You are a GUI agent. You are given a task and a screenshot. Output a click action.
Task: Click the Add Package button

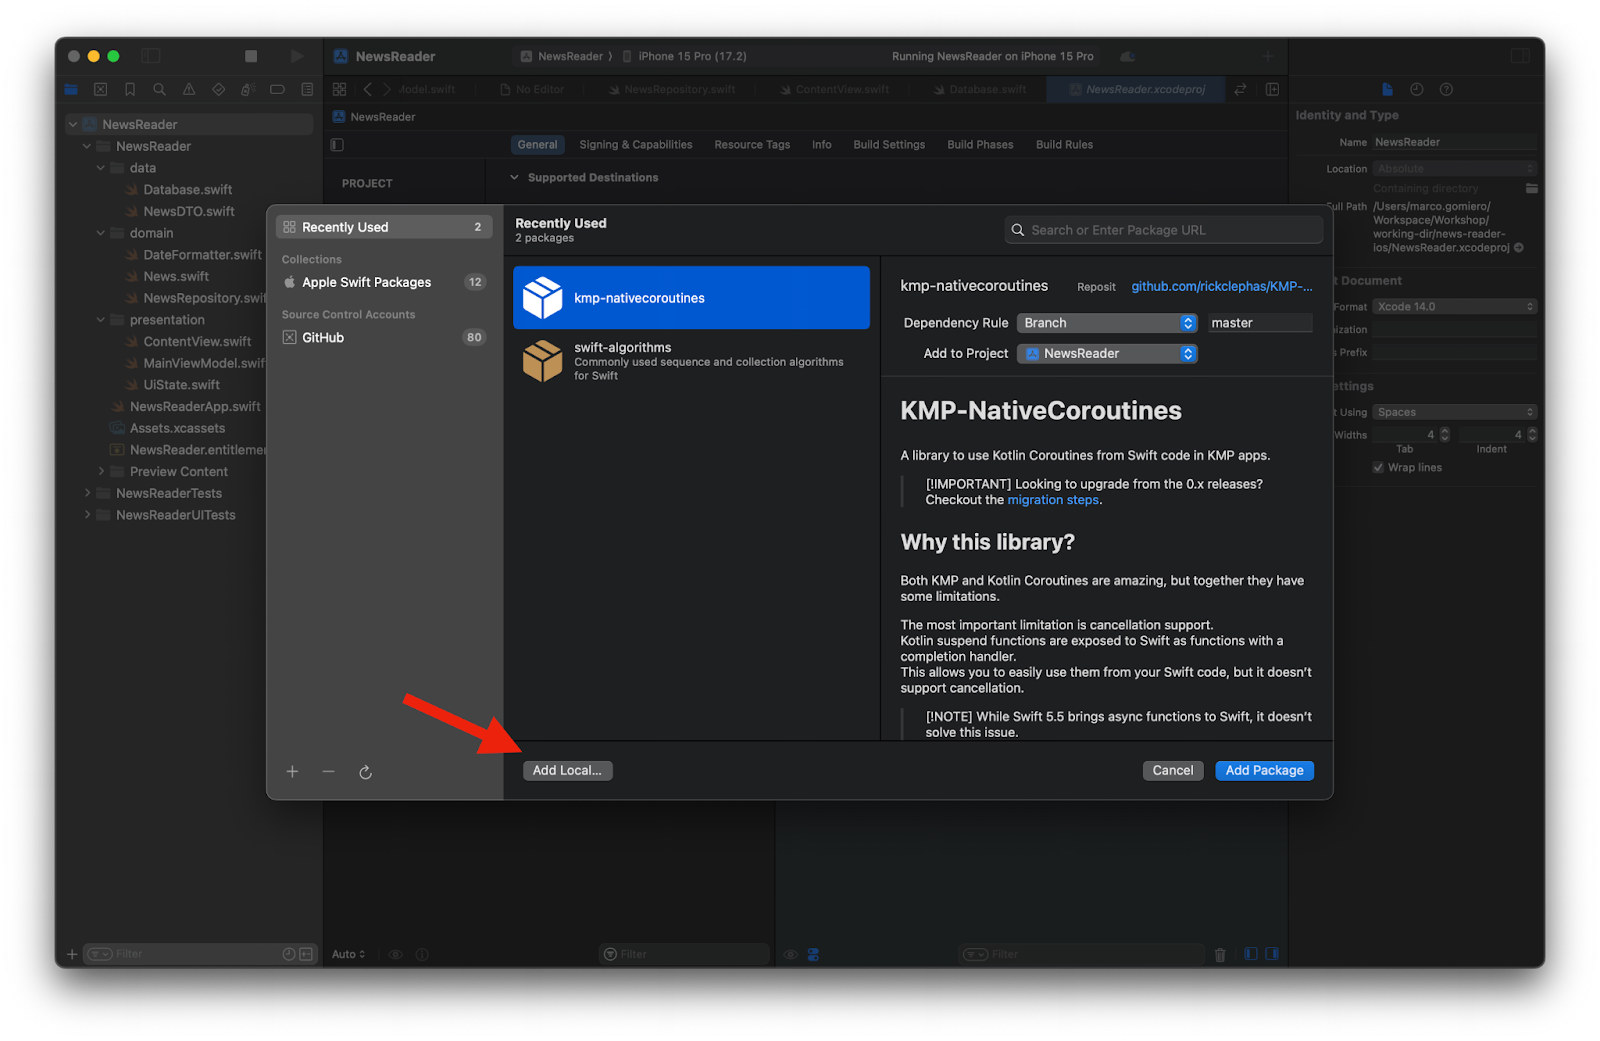(x=1264, y=771)
